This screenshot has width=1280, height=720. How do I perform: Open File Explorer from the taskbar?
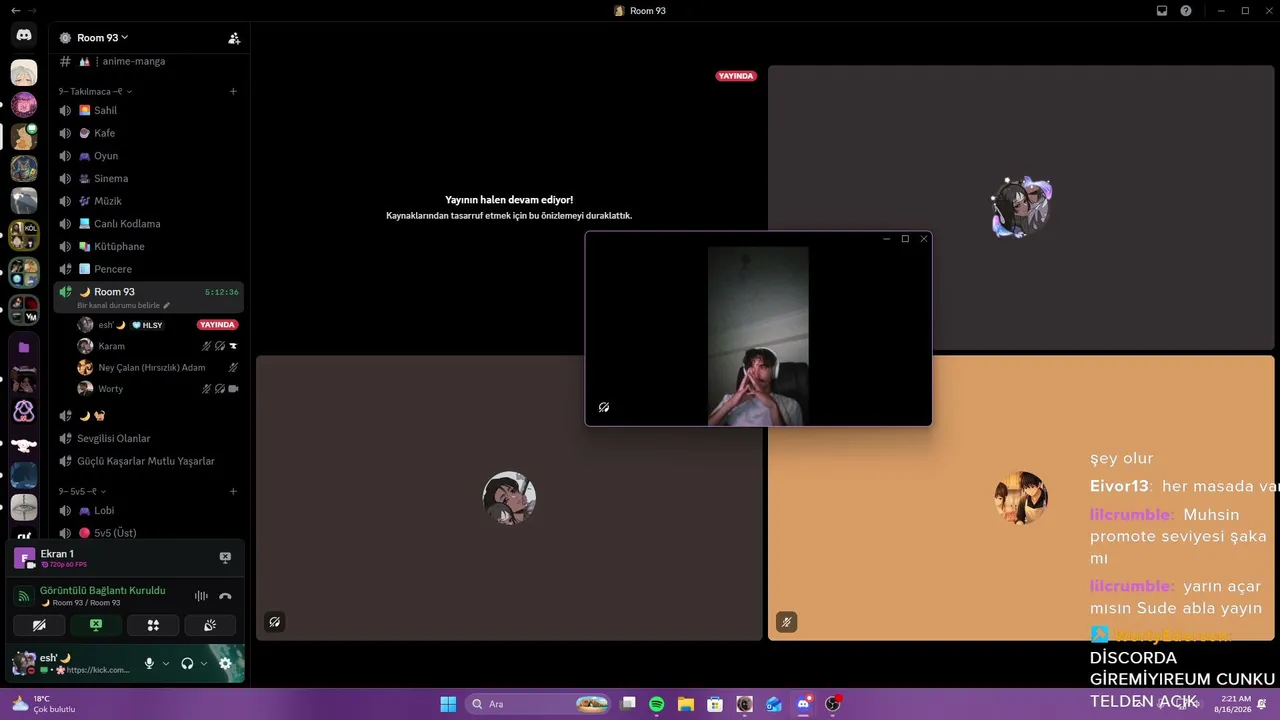[x=686, y=704]
